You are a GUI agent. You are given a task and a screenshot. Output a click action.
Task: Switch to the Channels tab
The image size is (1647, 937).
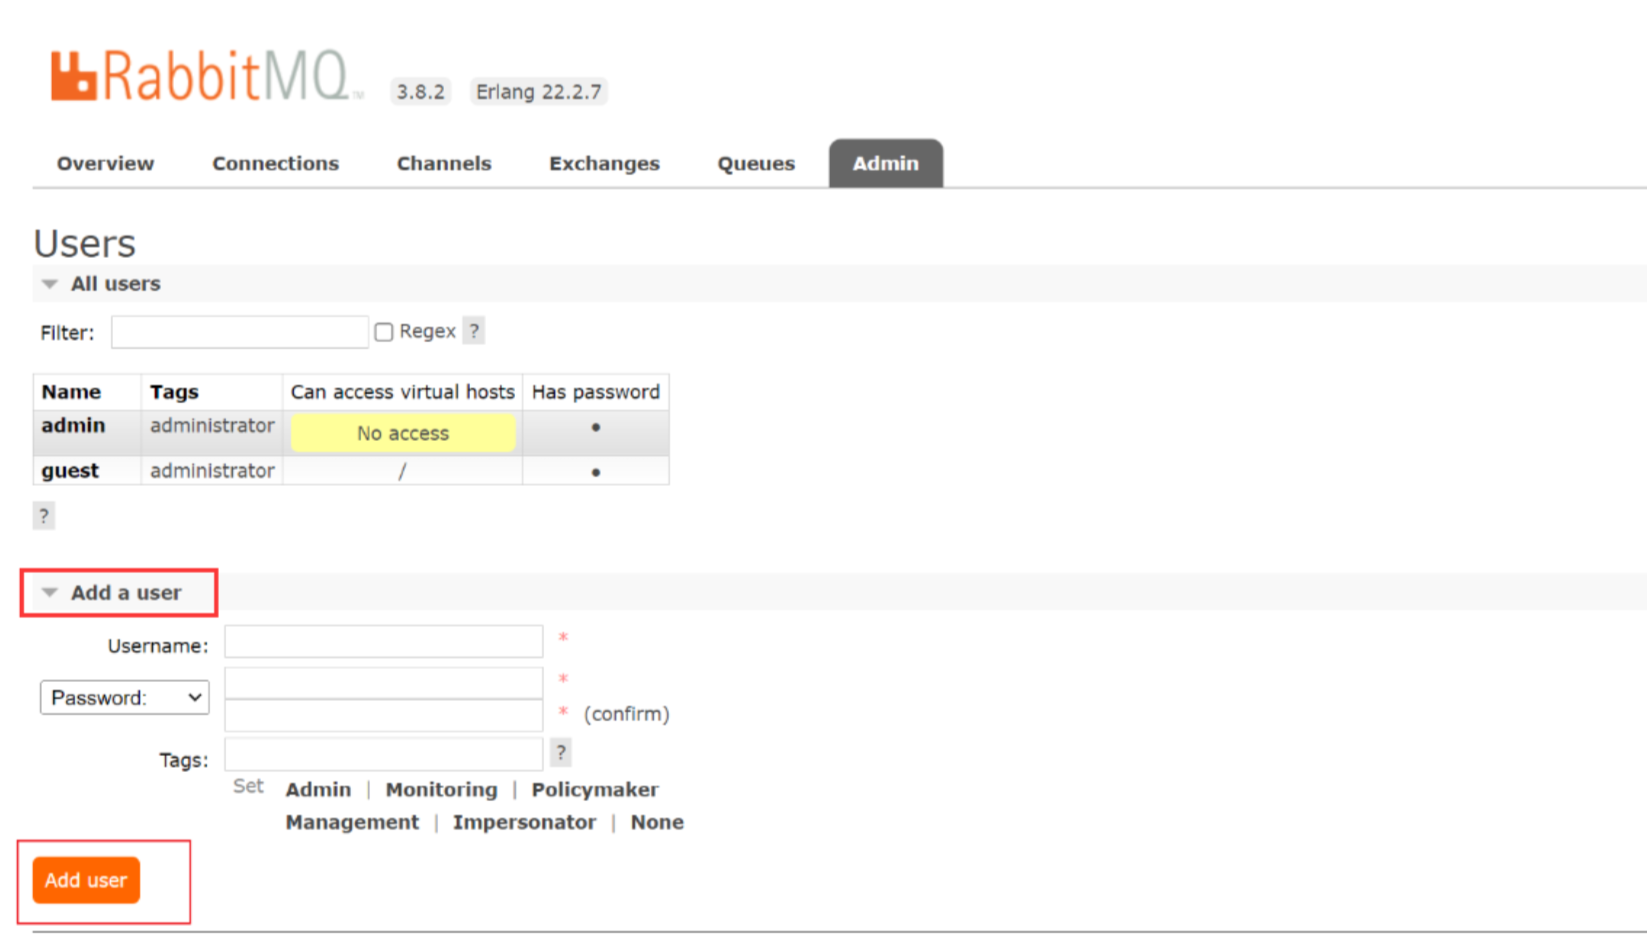[x=444, y=163]
